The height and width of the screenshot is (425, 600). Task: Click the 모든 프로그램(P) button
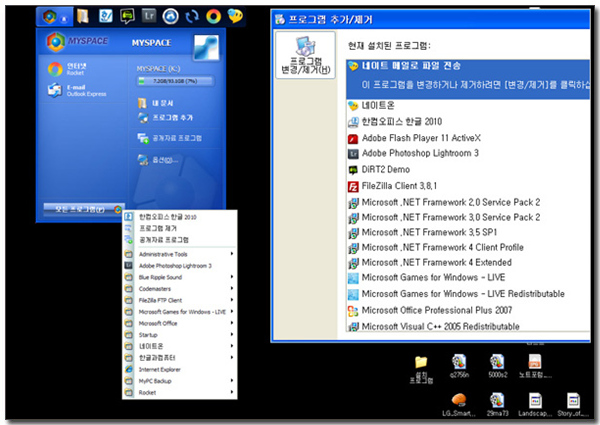tap(83, 209)
